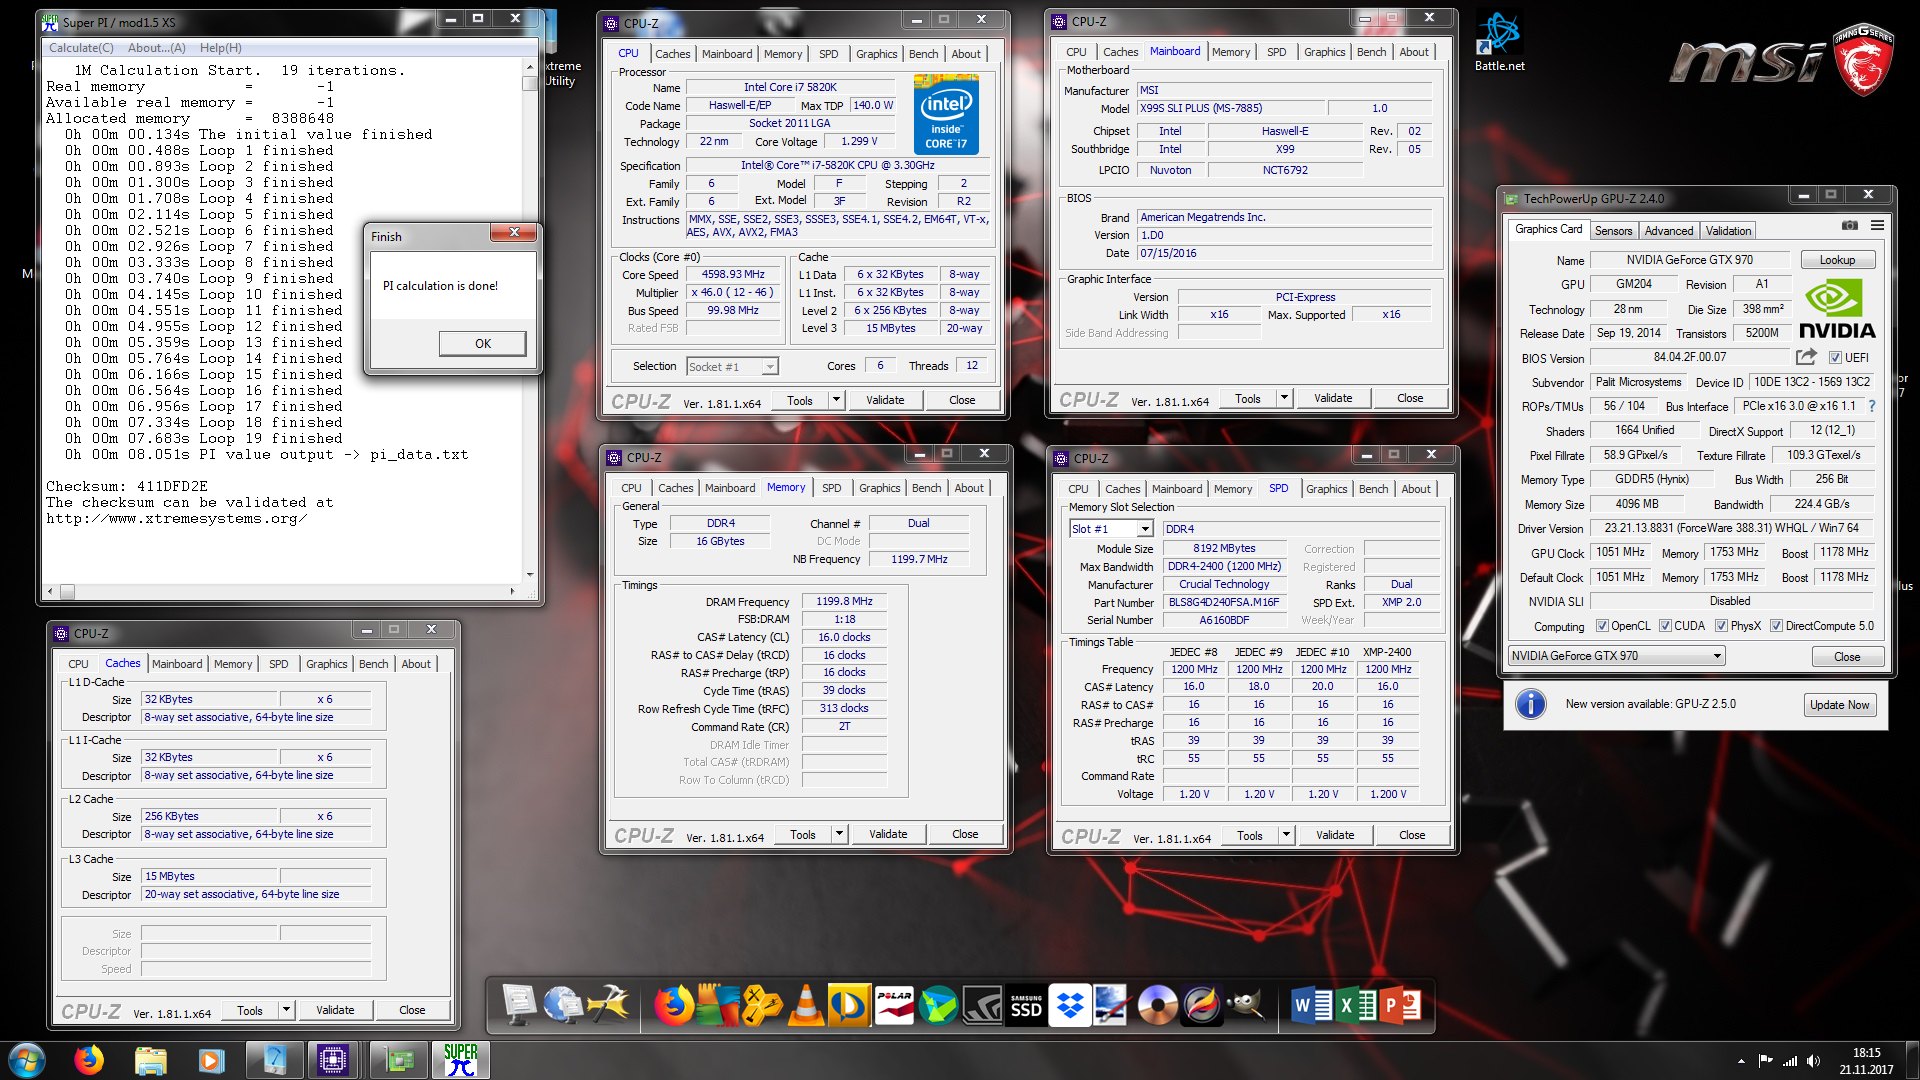Screen dimensions: 1920x1080
Task: Toggle the UEFI checkbox in GPU-Z
Action: point(1835,358)
